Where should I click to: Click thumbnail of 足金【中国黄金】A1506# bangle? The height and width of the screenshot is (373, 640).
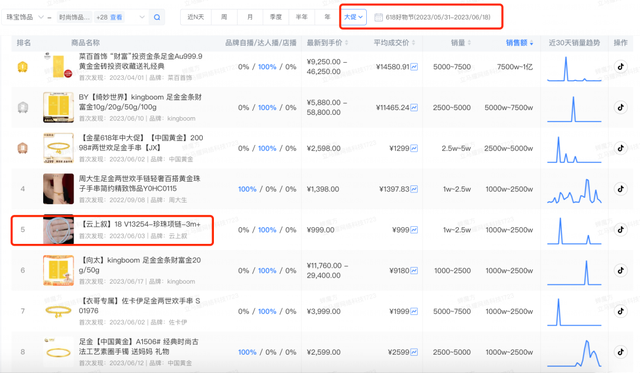[x=58, y=352]
